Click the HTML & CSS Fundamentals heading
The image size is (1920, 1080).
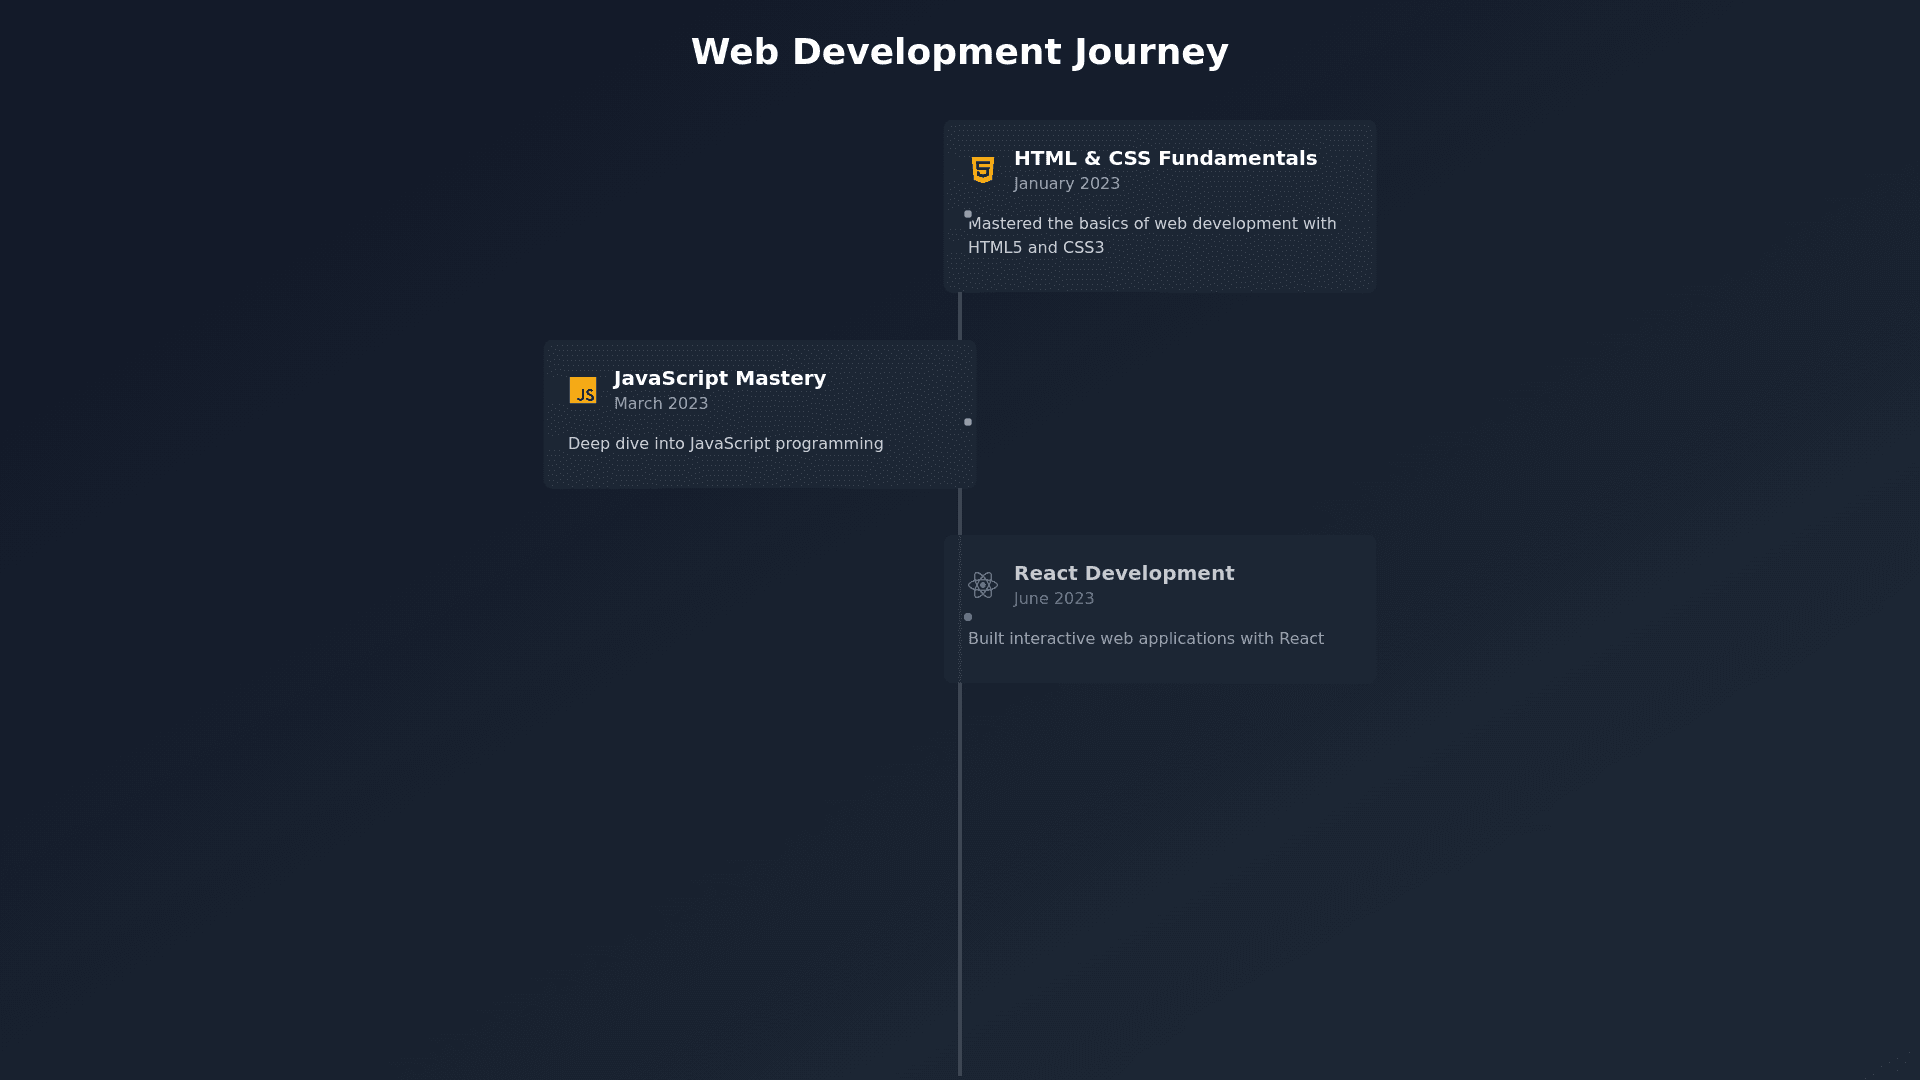click(x=1165, y=158)
